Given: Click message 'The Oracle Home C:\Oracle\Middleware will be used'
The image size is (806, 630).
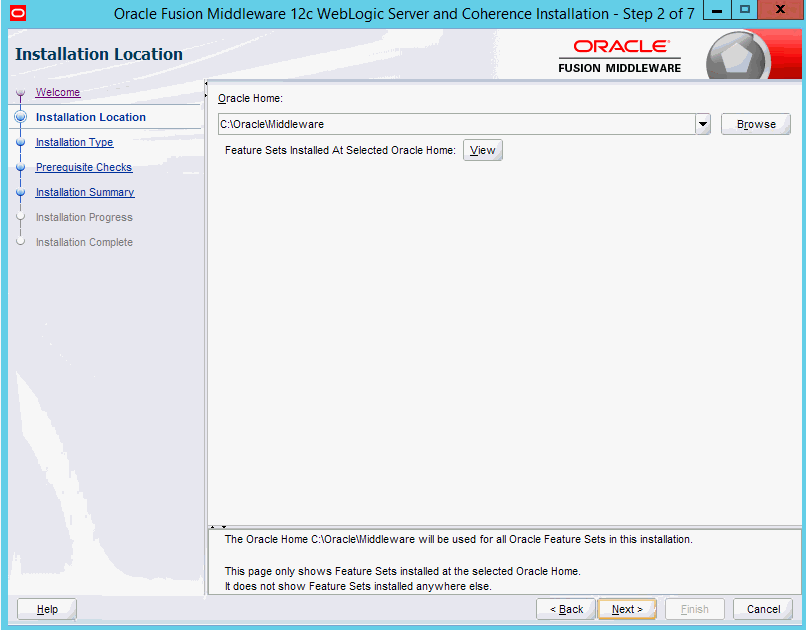Looking at the screenshot, I should 459,539.
